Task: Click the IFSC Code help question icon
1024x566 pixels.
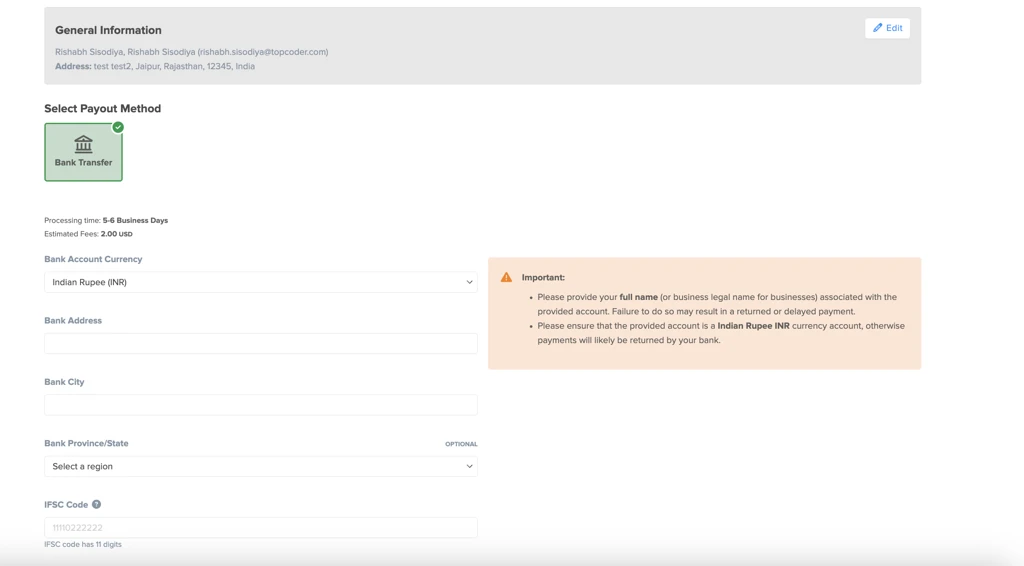Action: click(97, 505)
